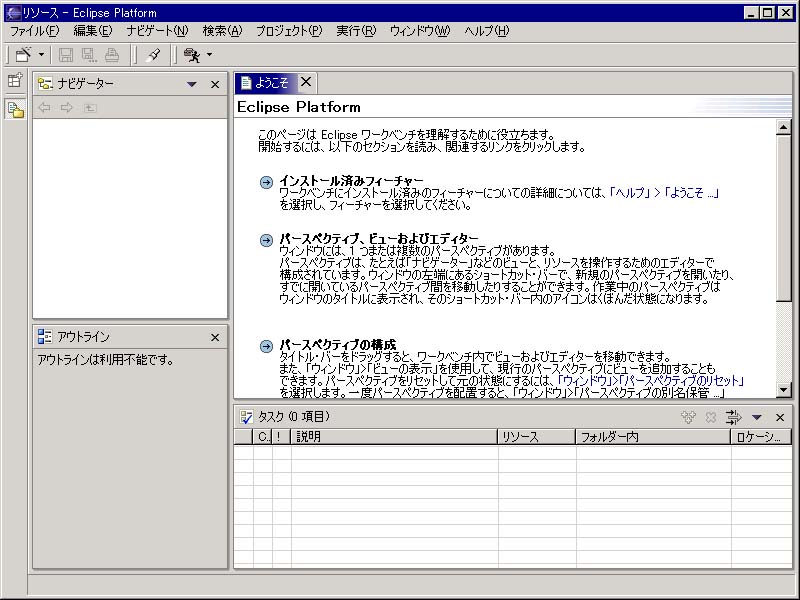Open the New wizard dropdown arrow
Viewport: 800px width, 600px height.
pyautogui.click(x=41, y=55)
